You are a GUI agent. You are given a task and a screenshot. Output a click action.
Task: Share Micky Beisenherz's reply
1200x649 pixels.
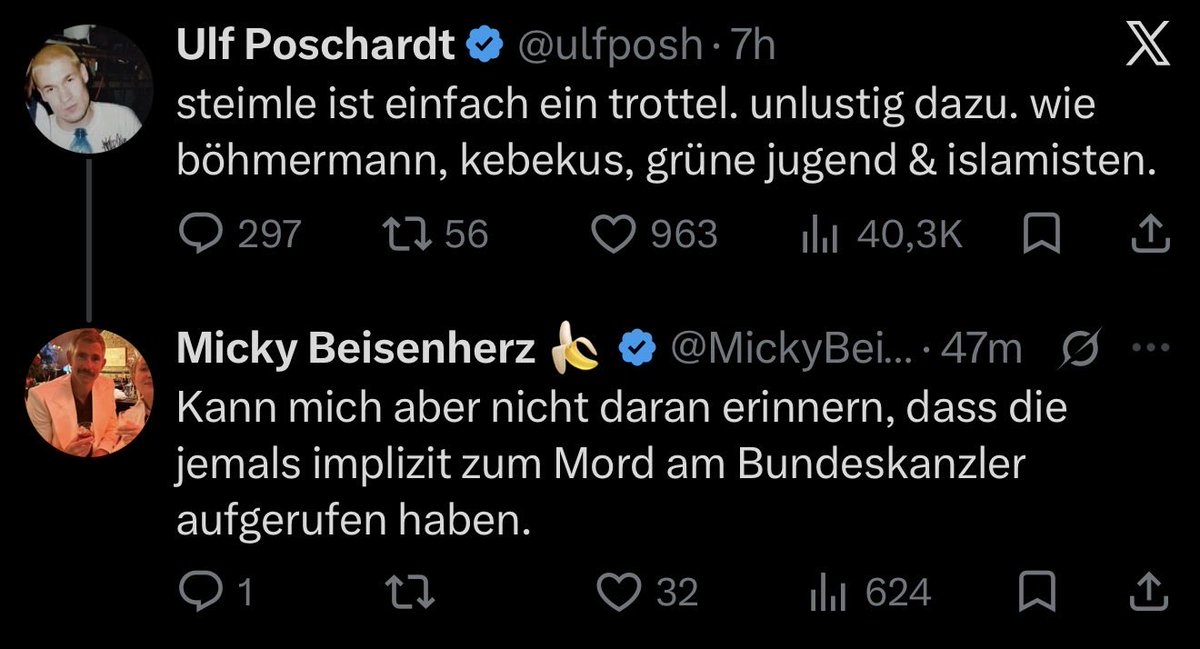pos(1149,593)
